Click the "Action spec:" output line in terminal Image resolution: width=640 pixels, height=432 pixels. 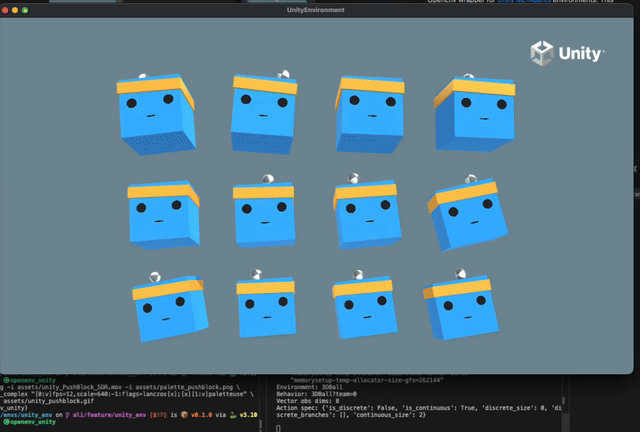click(419, 408)
